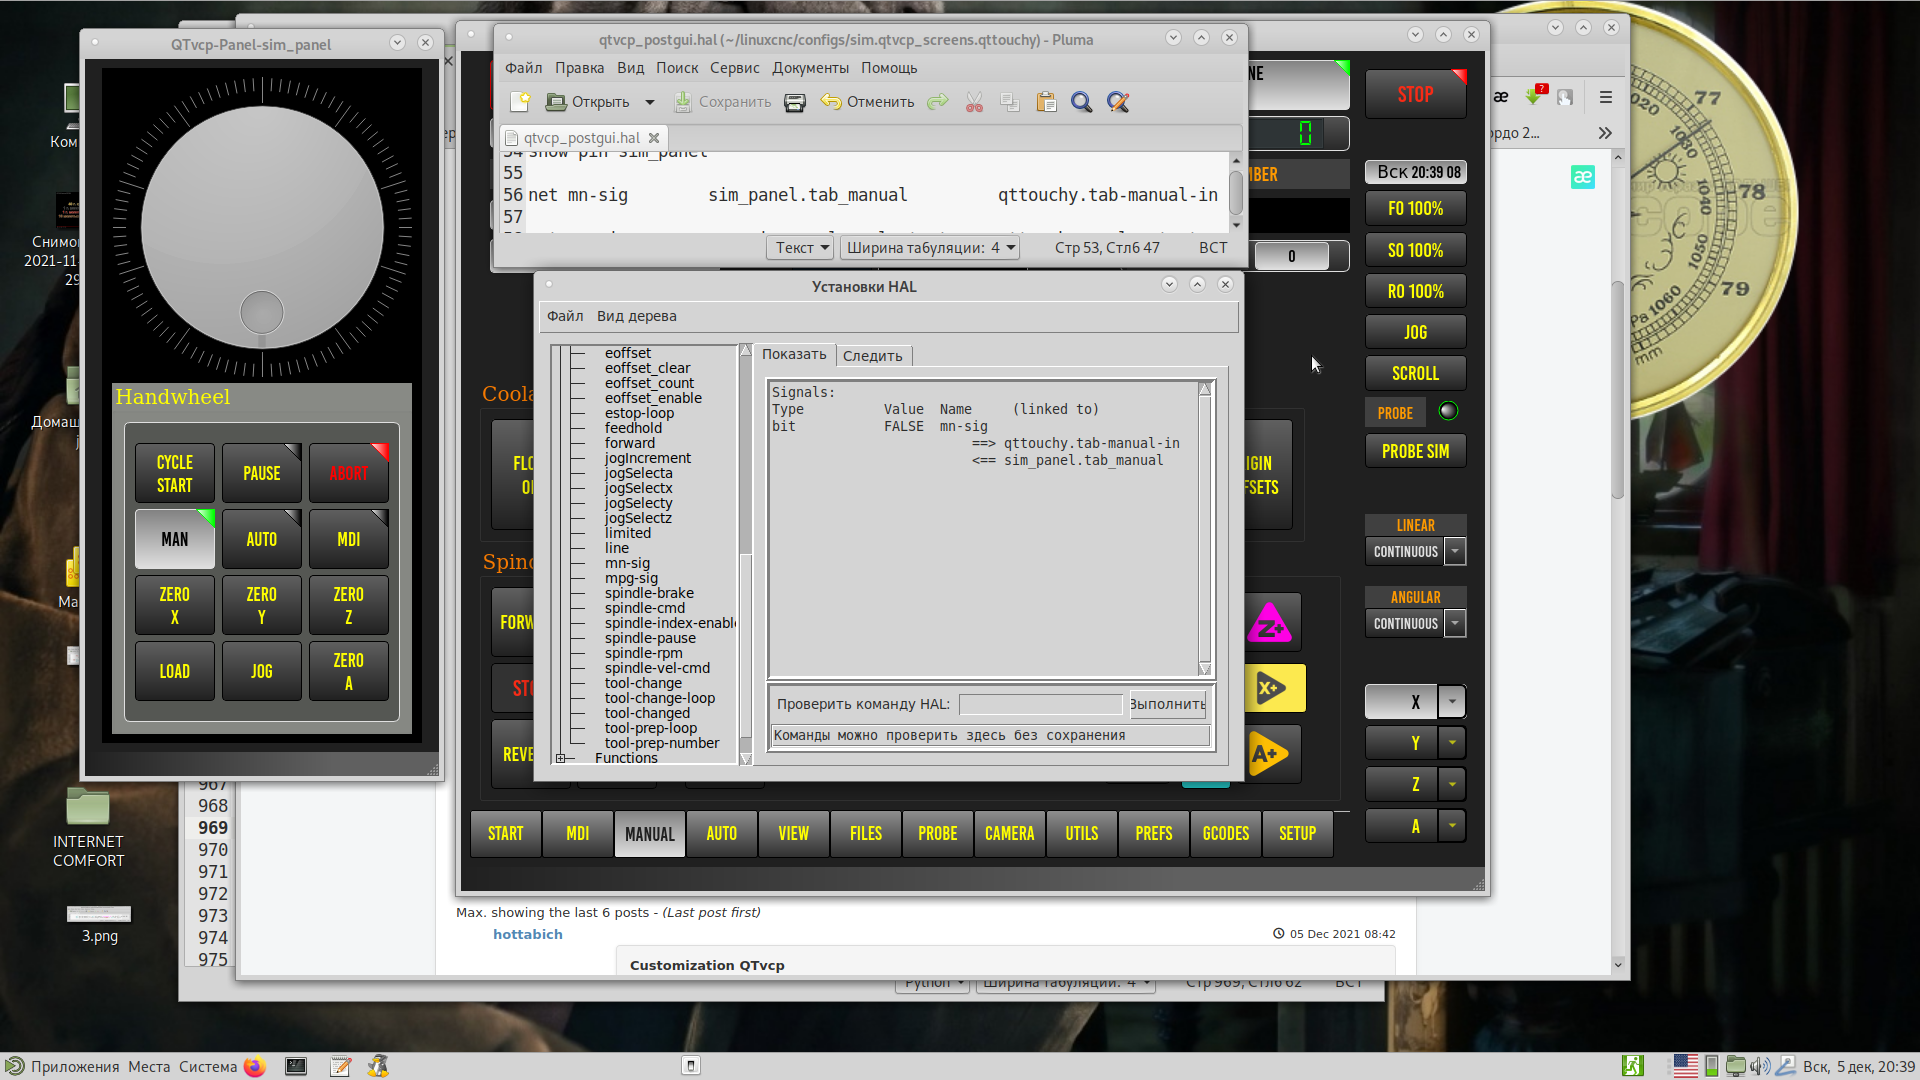Create a new document in Pluma toolbar
Image resolution: width=1920 pixels, height=1080 pixels.
coord(520,102)
